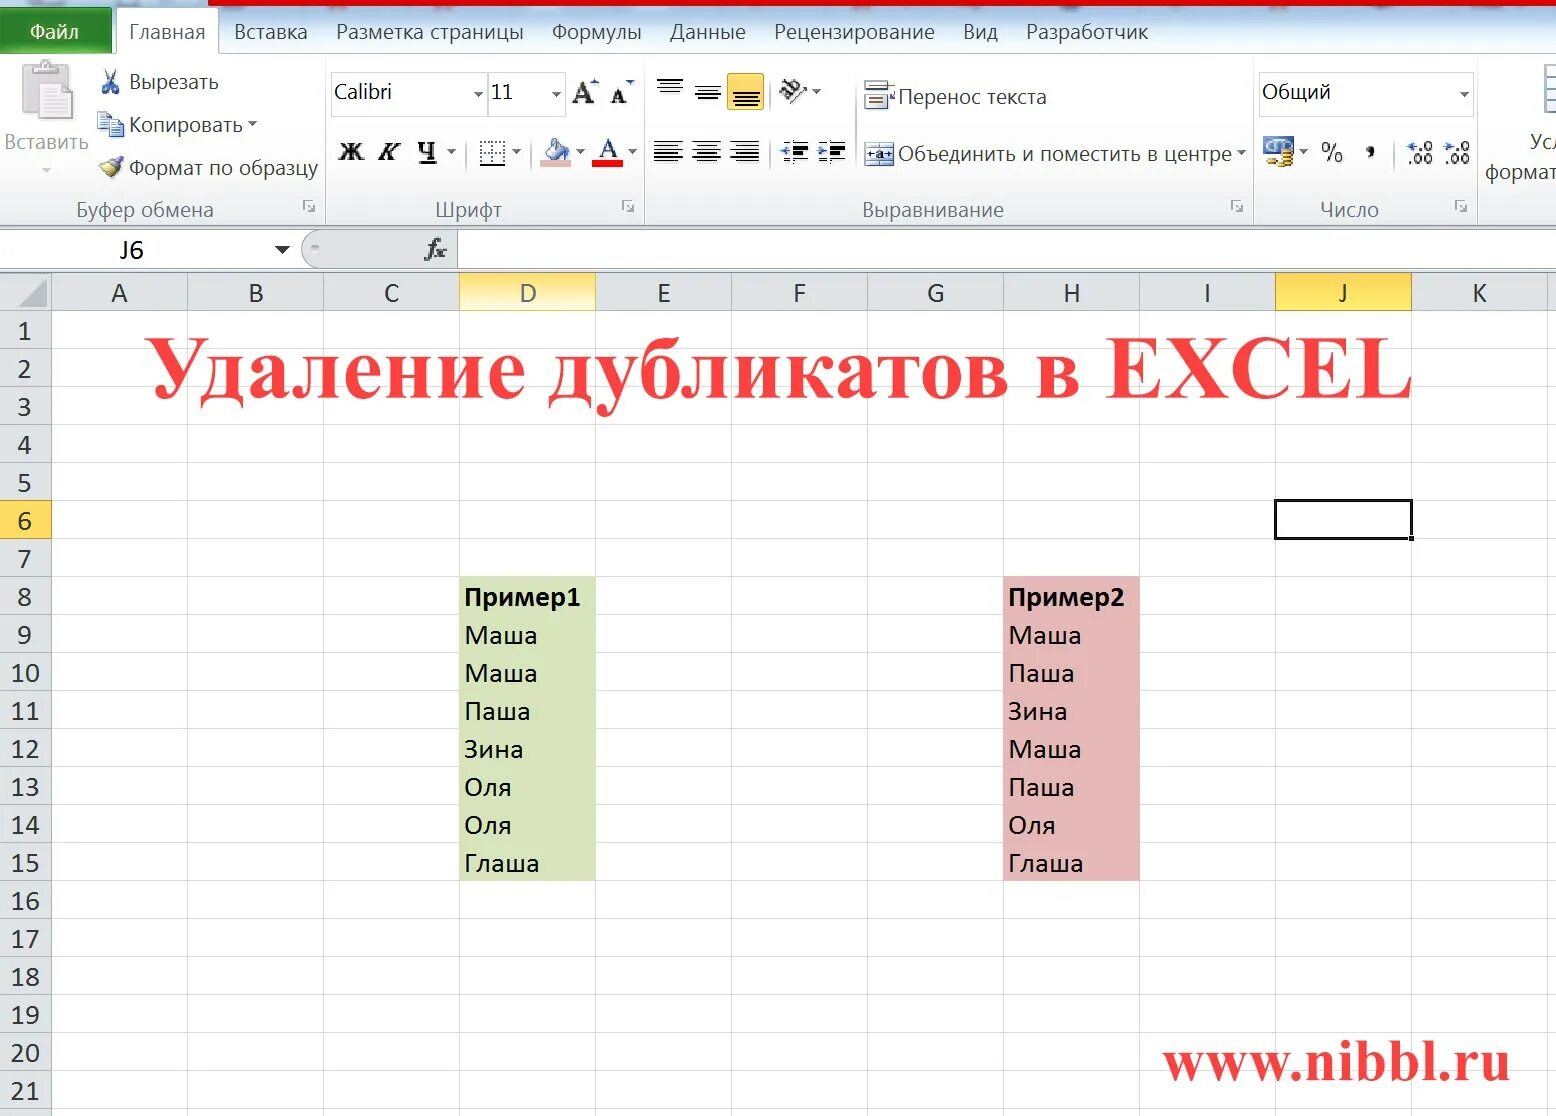Select Зина cell in column H
The width and height of the screenshot is (1556, 1116).
click(1071, 711)
